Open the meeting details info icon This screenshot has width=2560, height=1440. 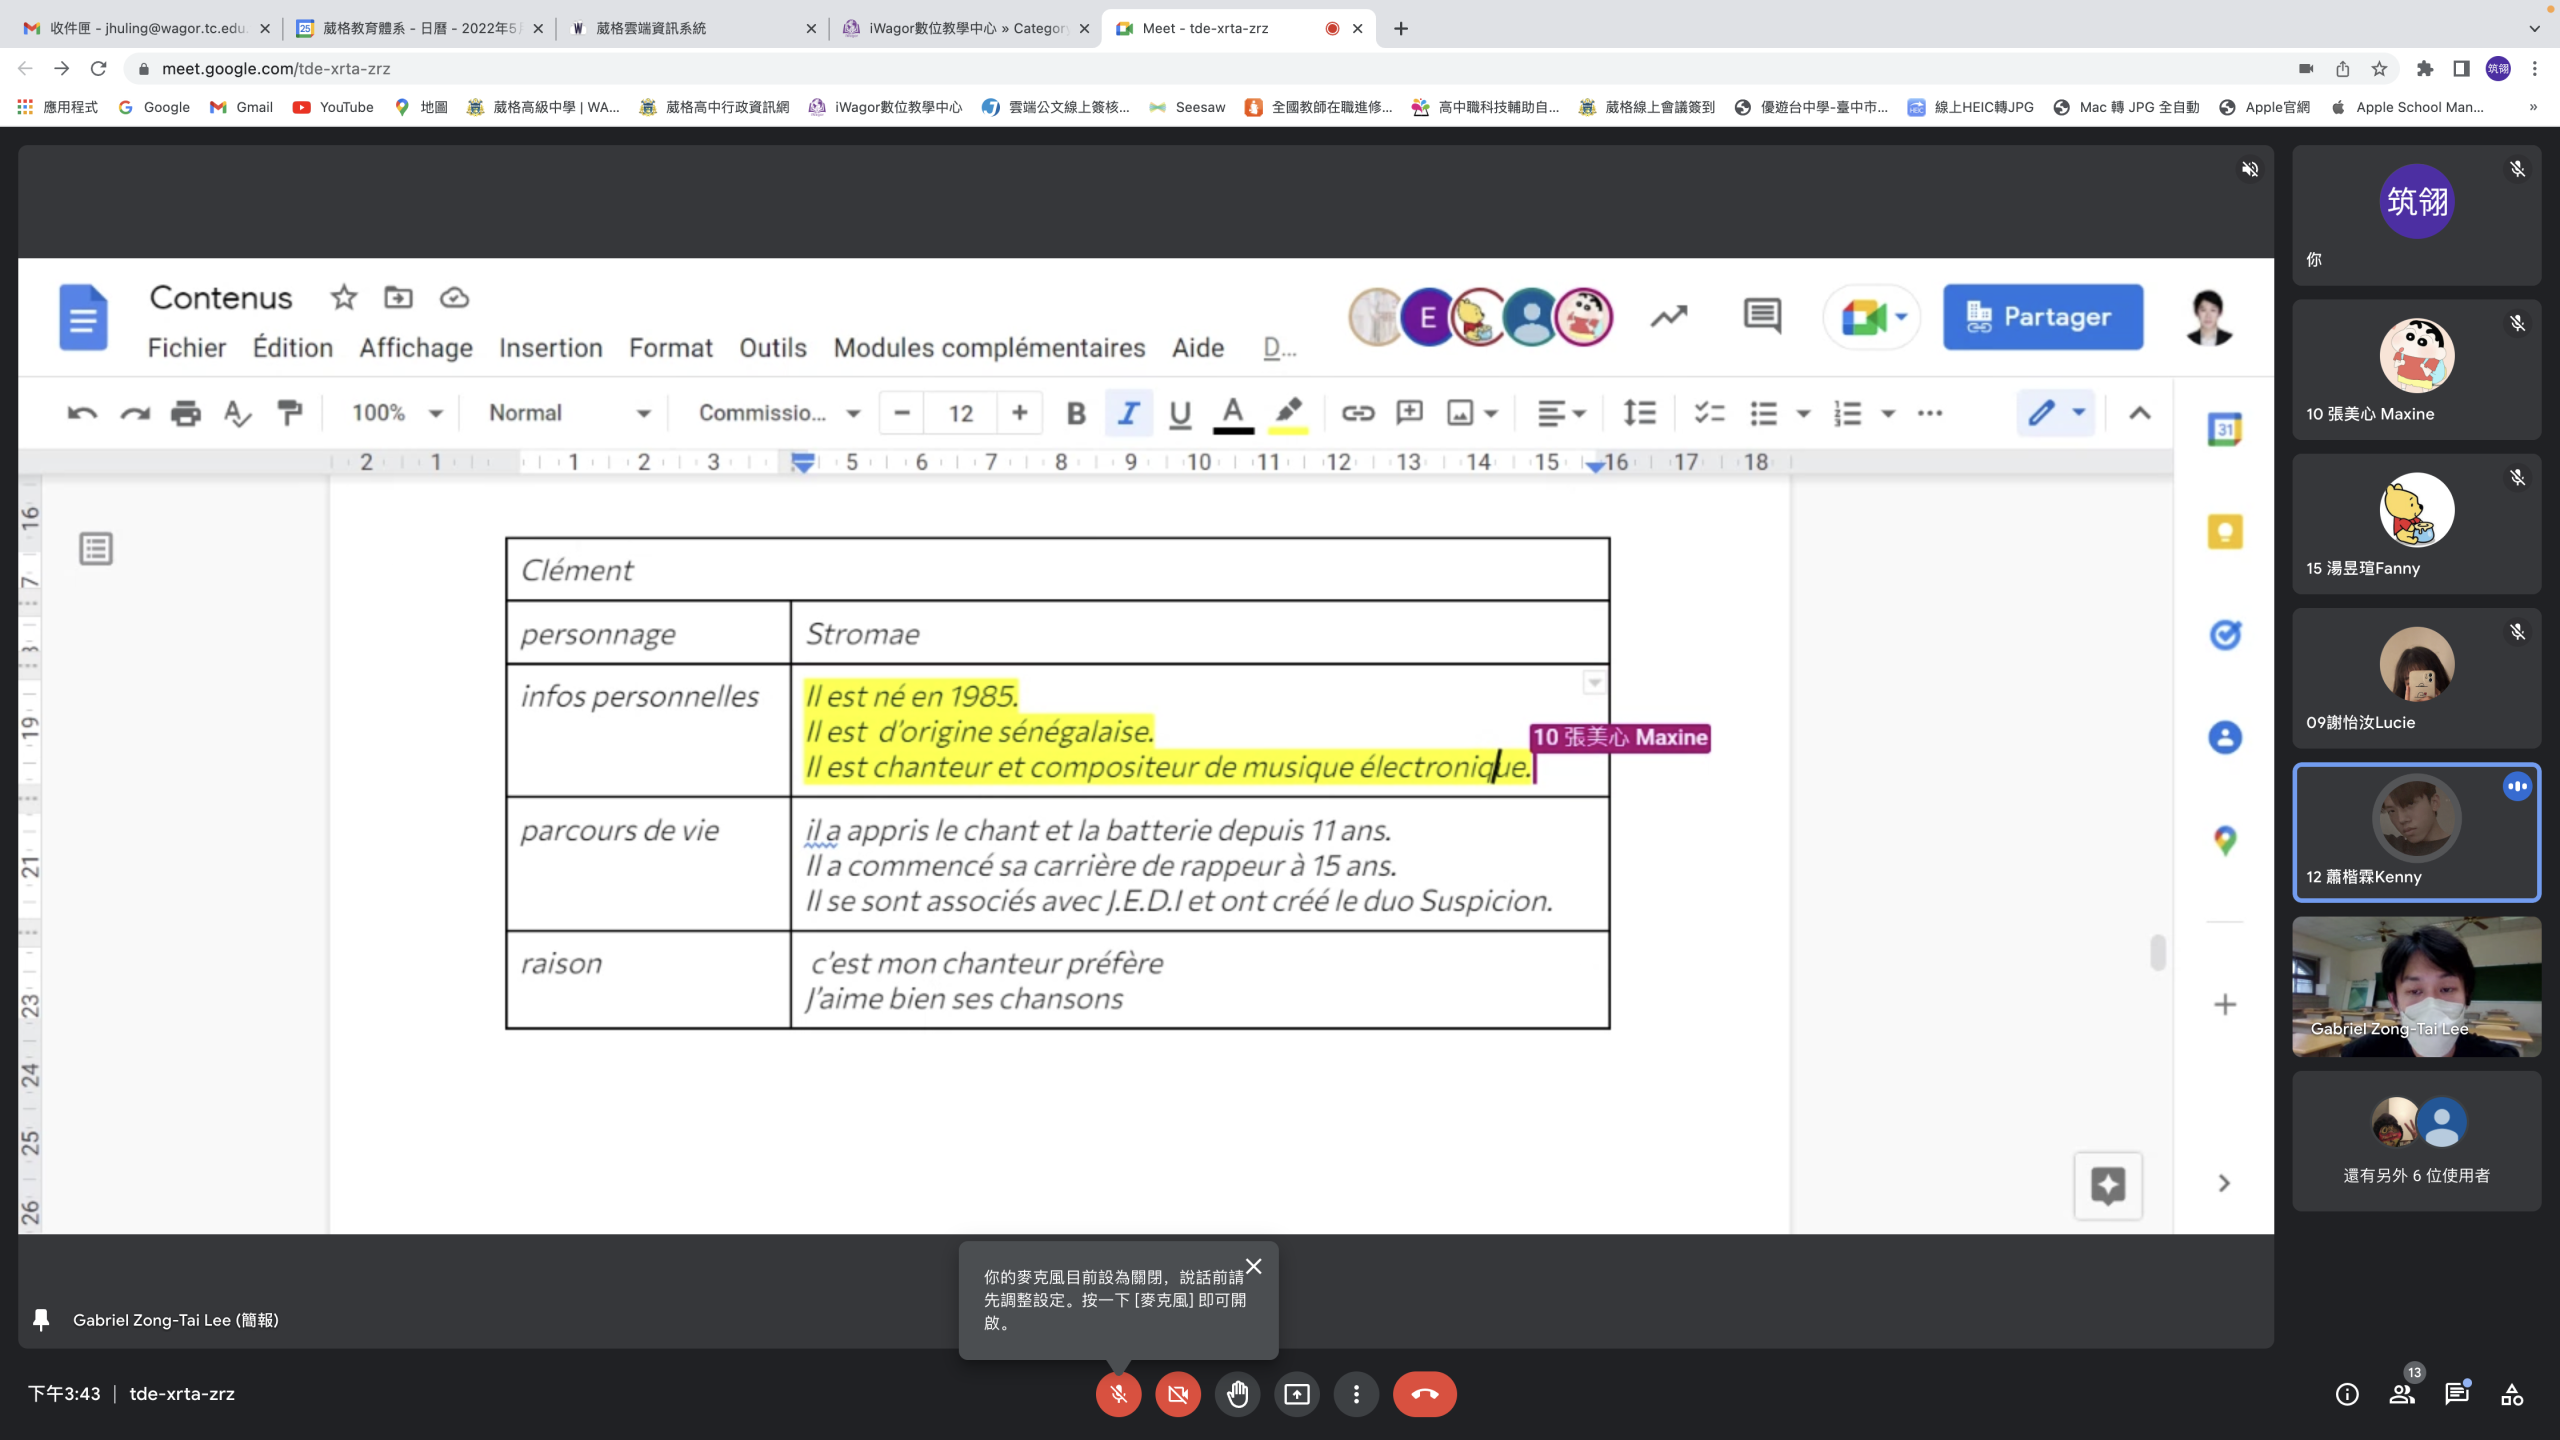tap(2347, 1394)
